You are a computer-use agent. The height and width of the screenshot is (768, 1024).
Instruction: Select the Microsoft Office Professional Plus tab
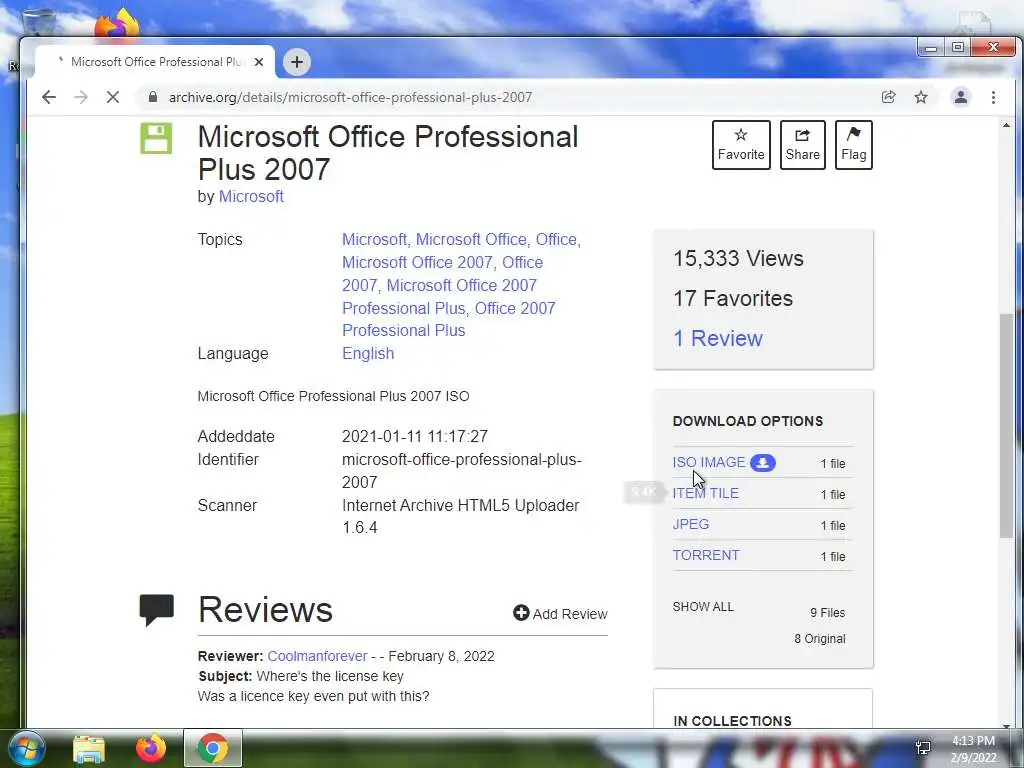155,62
